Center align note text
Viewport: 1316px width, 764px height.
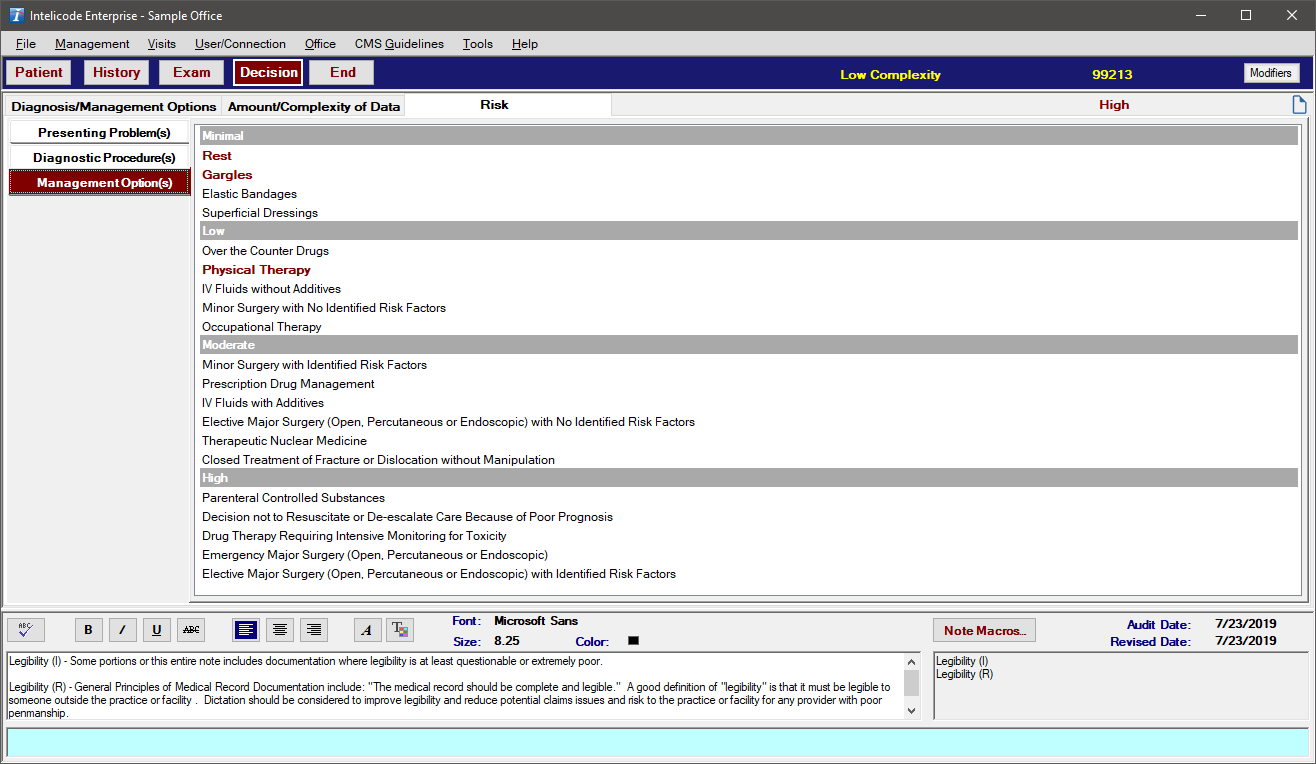coord(281,630)
